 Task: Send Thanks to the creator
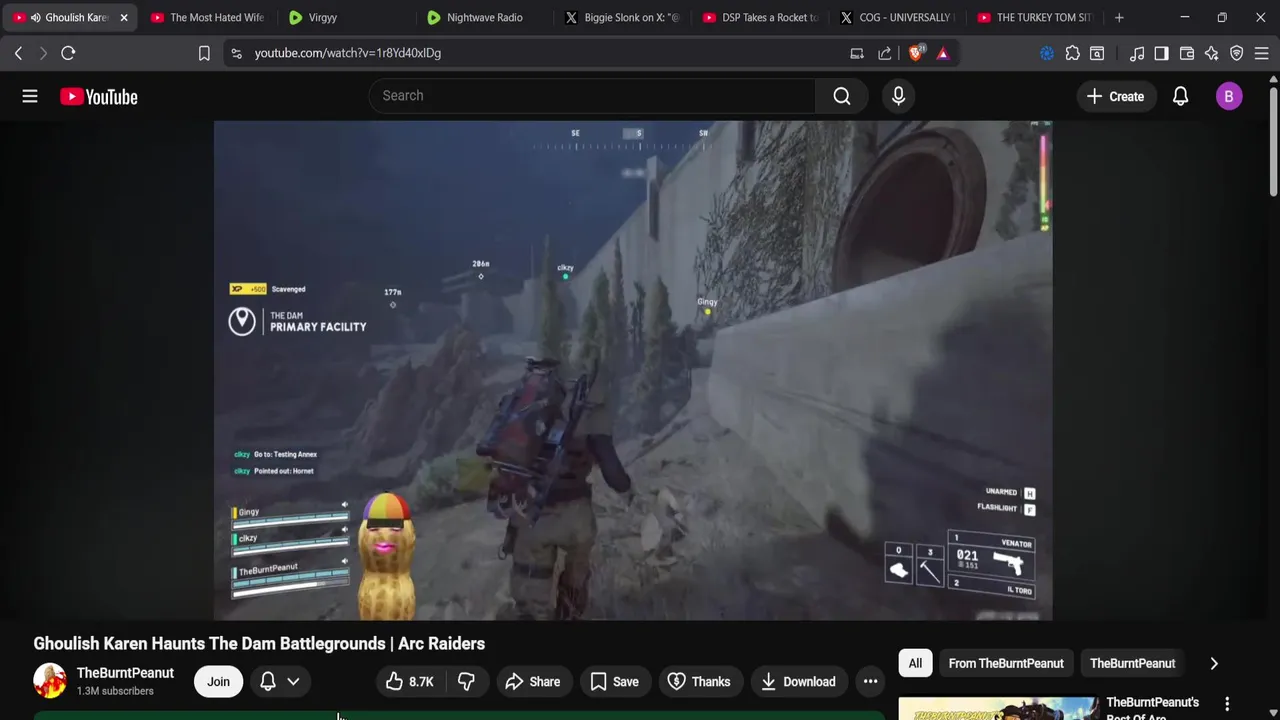point(699,681)
